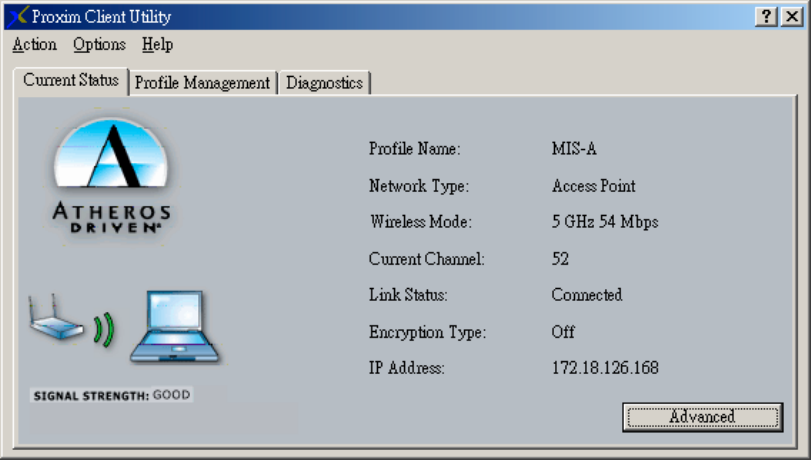Click the IP address 172.18.126.168
The image size is (811, 460).
605,368
